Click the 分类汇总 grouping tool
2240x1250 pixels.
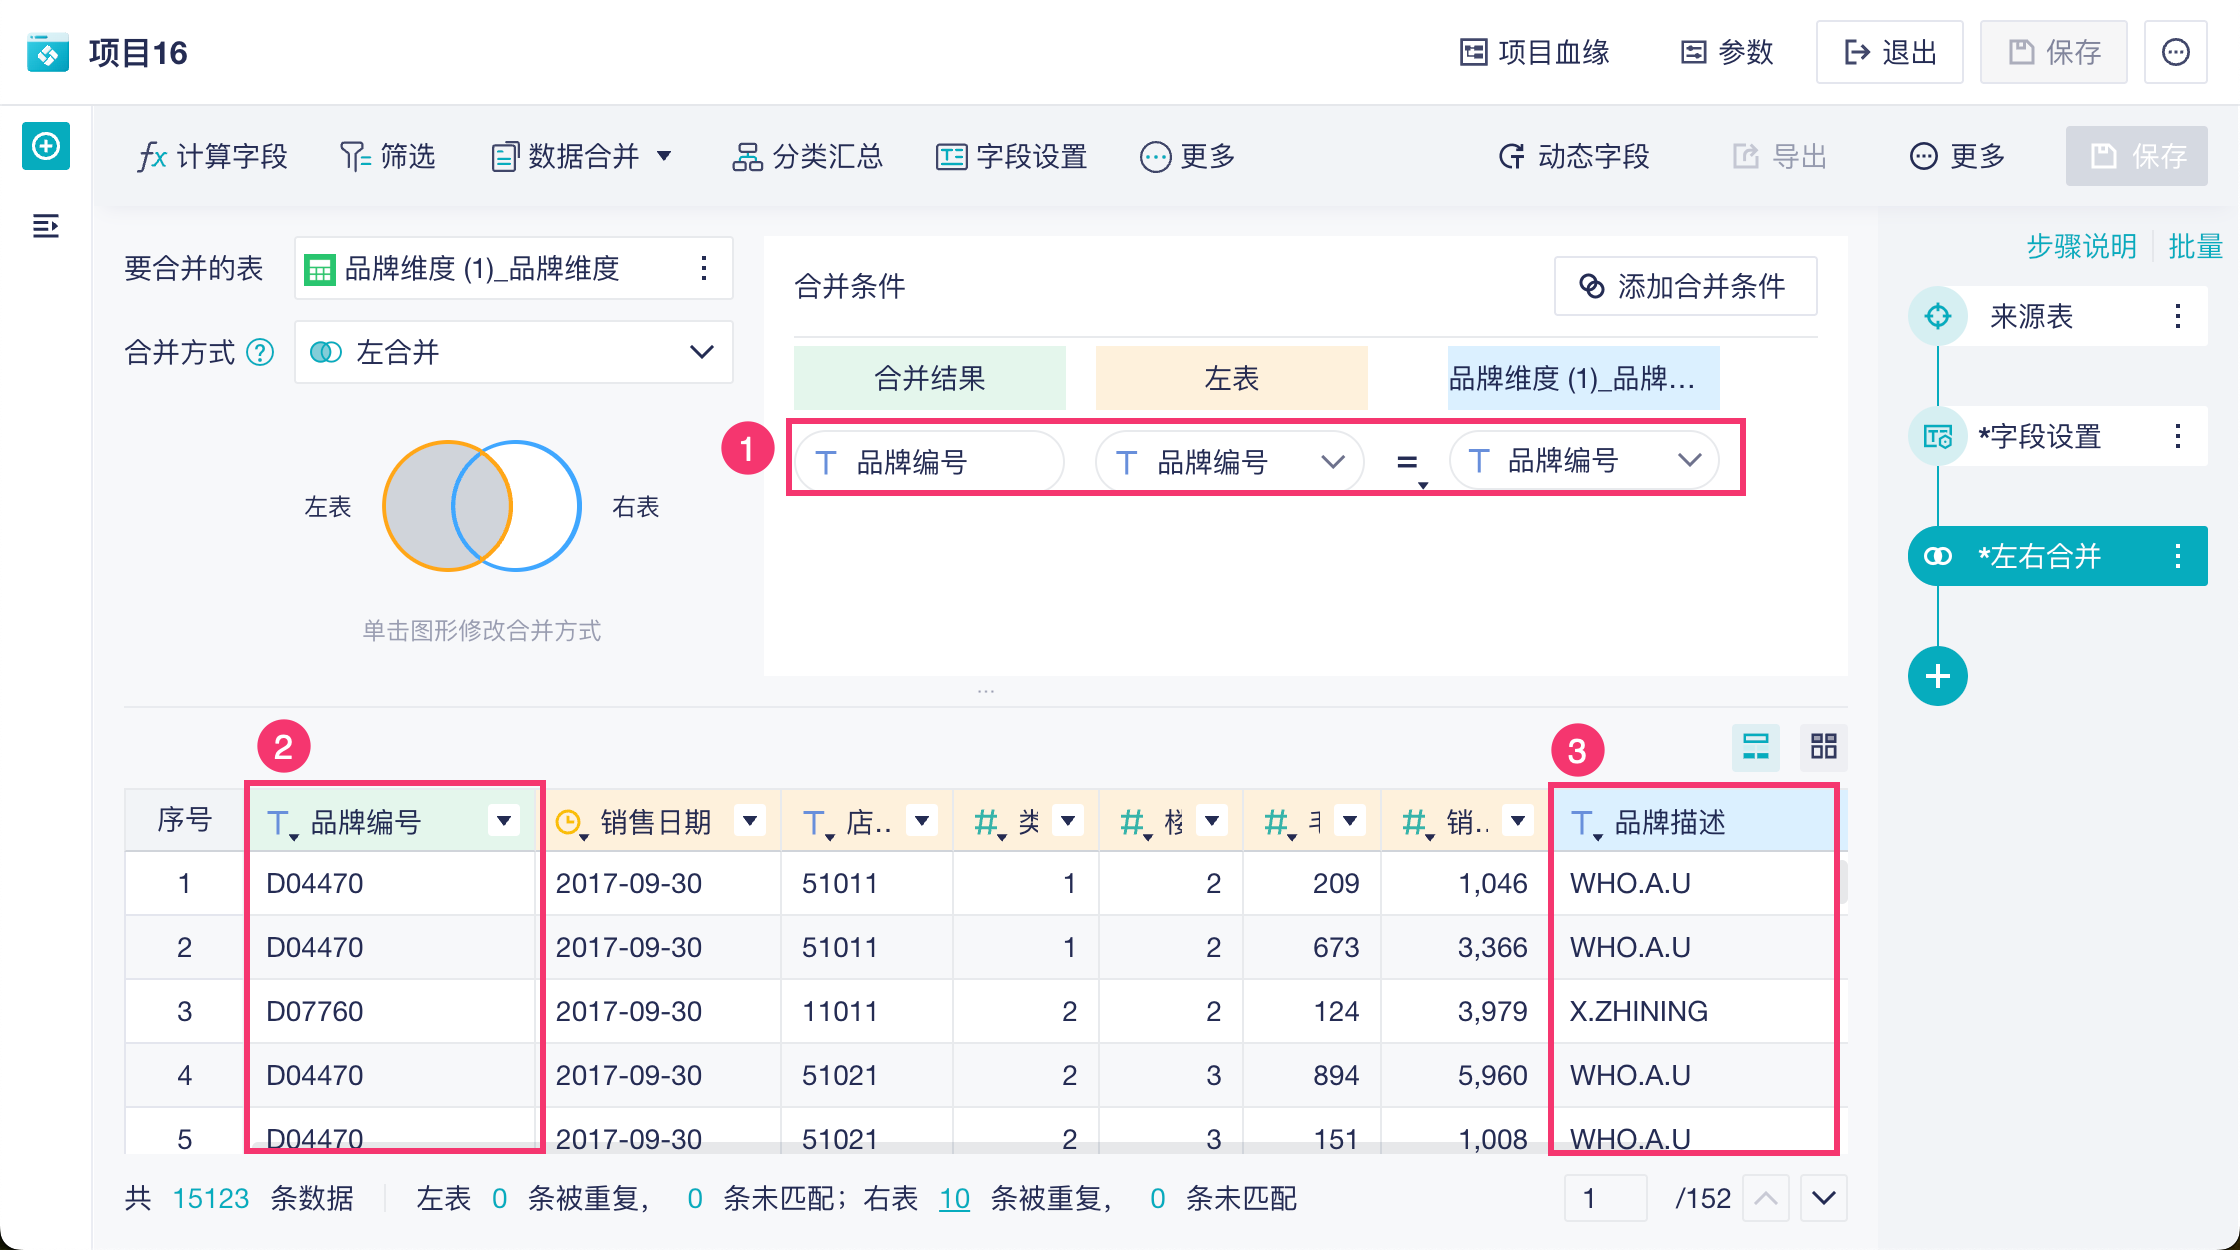808,157
